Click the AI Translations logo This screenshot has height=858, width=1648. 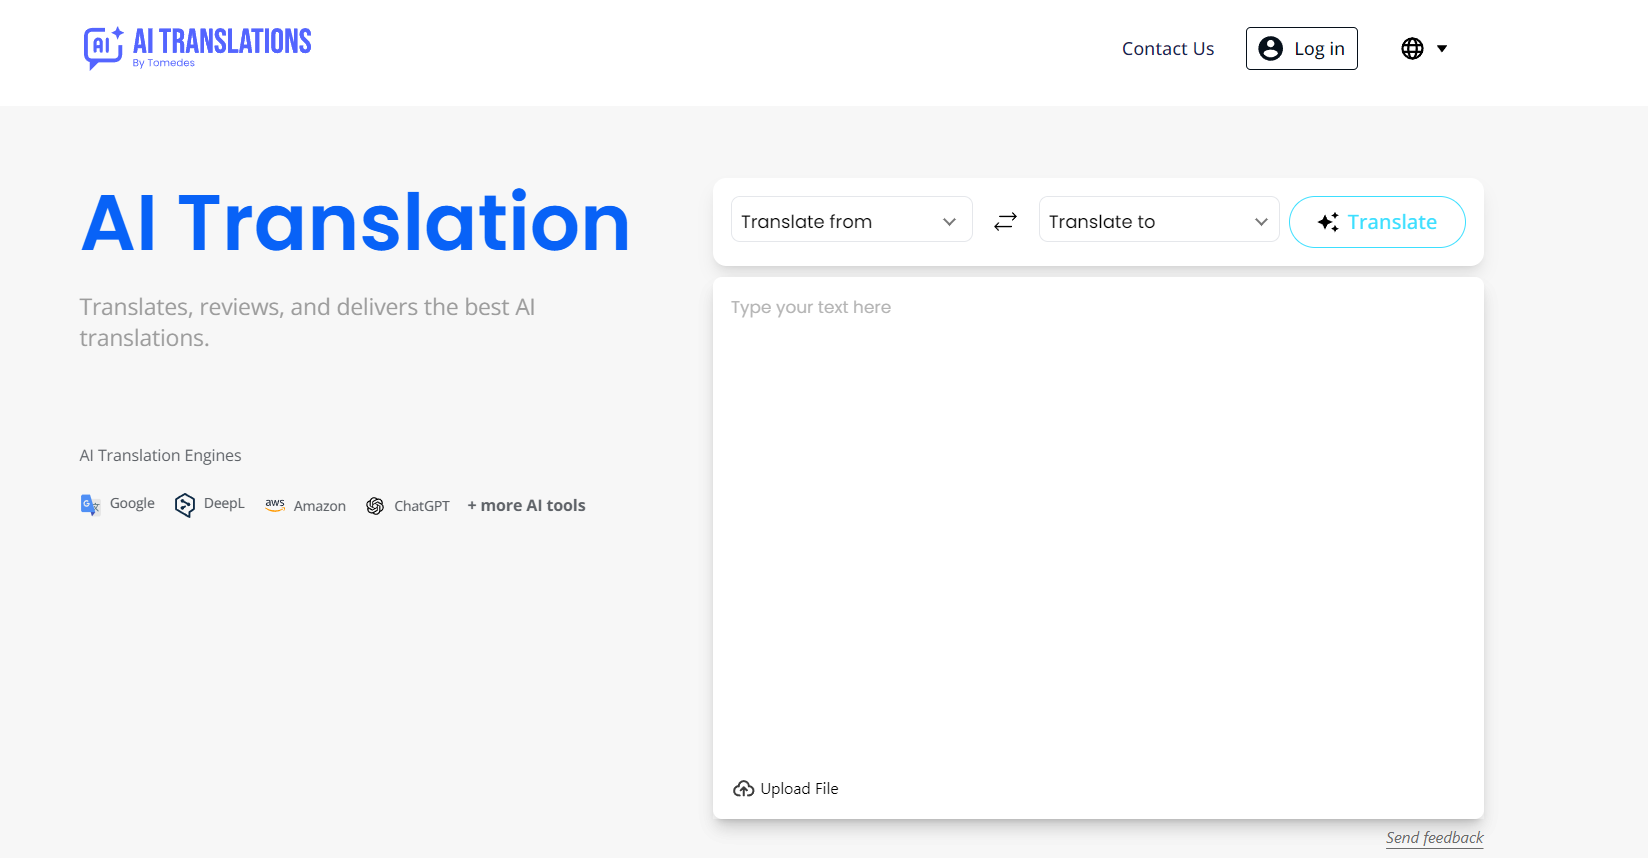[197, 47]
